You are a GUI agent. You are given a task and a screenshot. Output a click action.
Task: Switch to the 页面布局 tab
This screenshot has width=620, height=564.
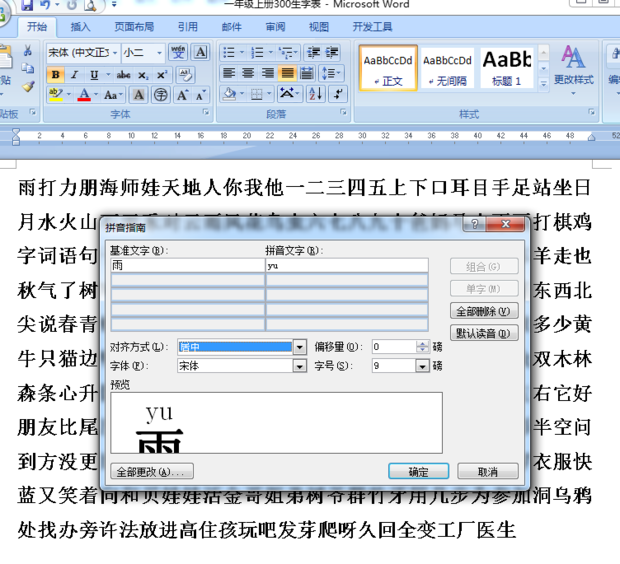[x=134, y=26]
